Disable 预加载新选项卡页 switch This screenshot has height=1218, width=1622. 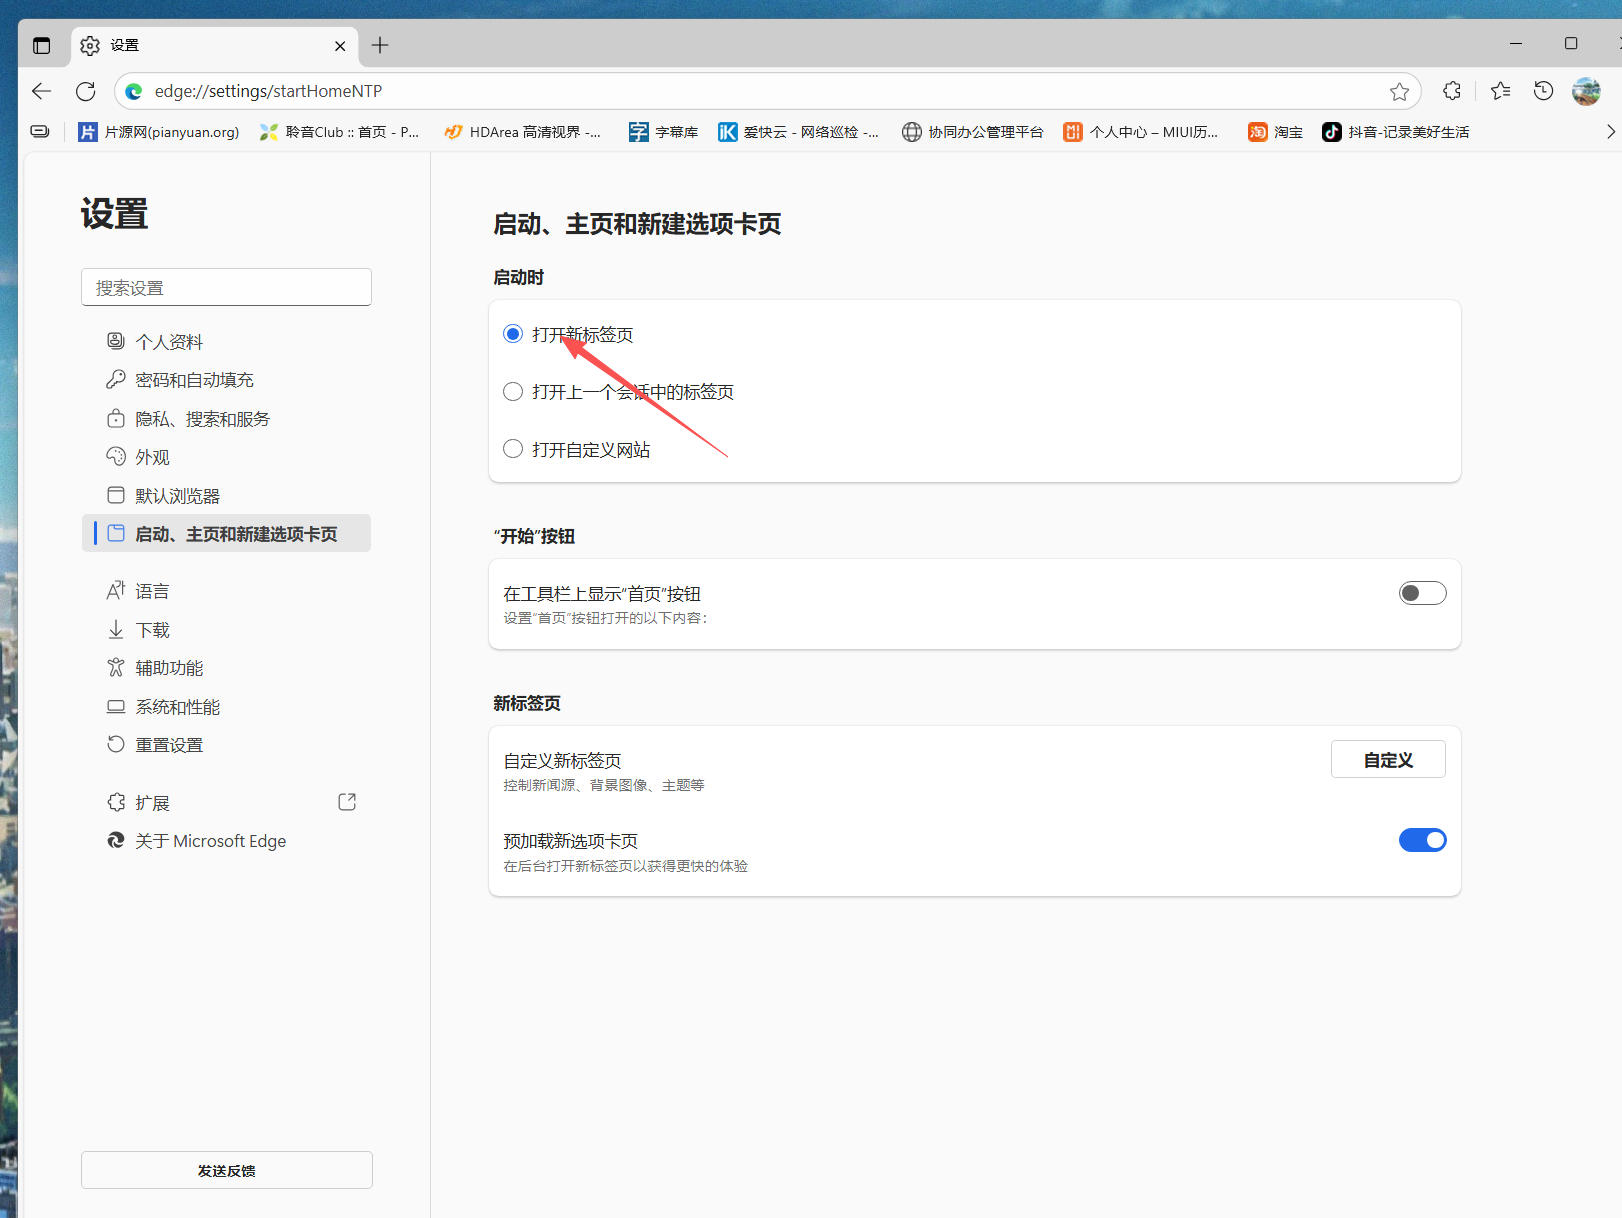pos(1422,840)
